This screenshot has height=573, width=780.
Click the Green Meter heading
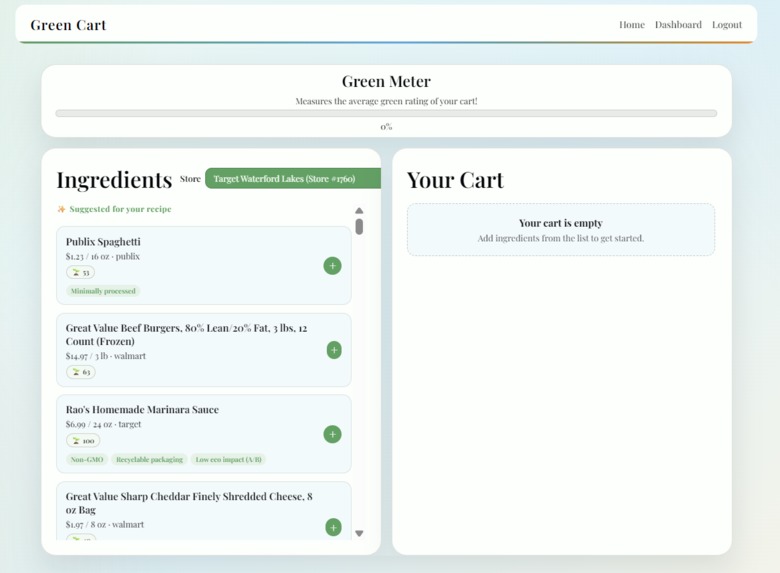pyautogui.click(x=386, y=82)
